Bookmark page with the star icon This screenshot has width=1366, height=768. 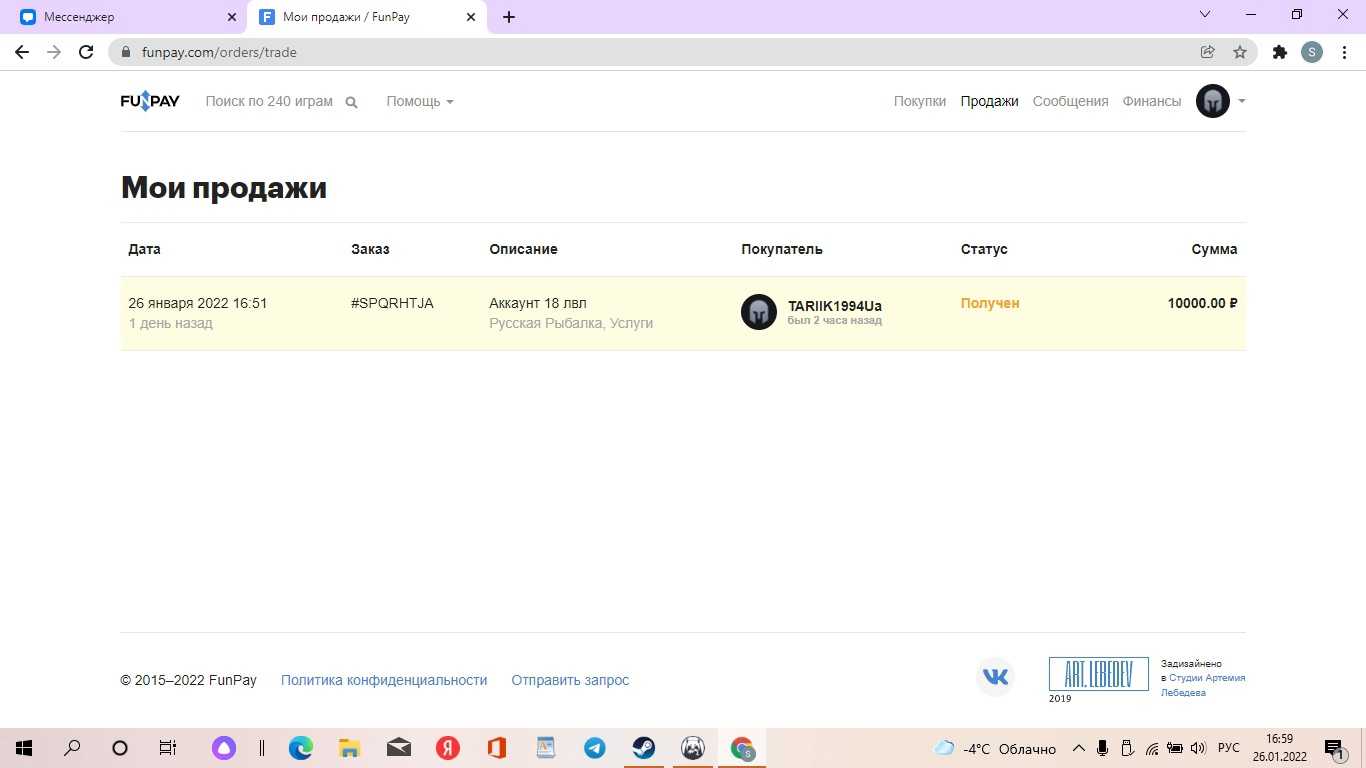pyautogui.click(x=1240, y=52)
